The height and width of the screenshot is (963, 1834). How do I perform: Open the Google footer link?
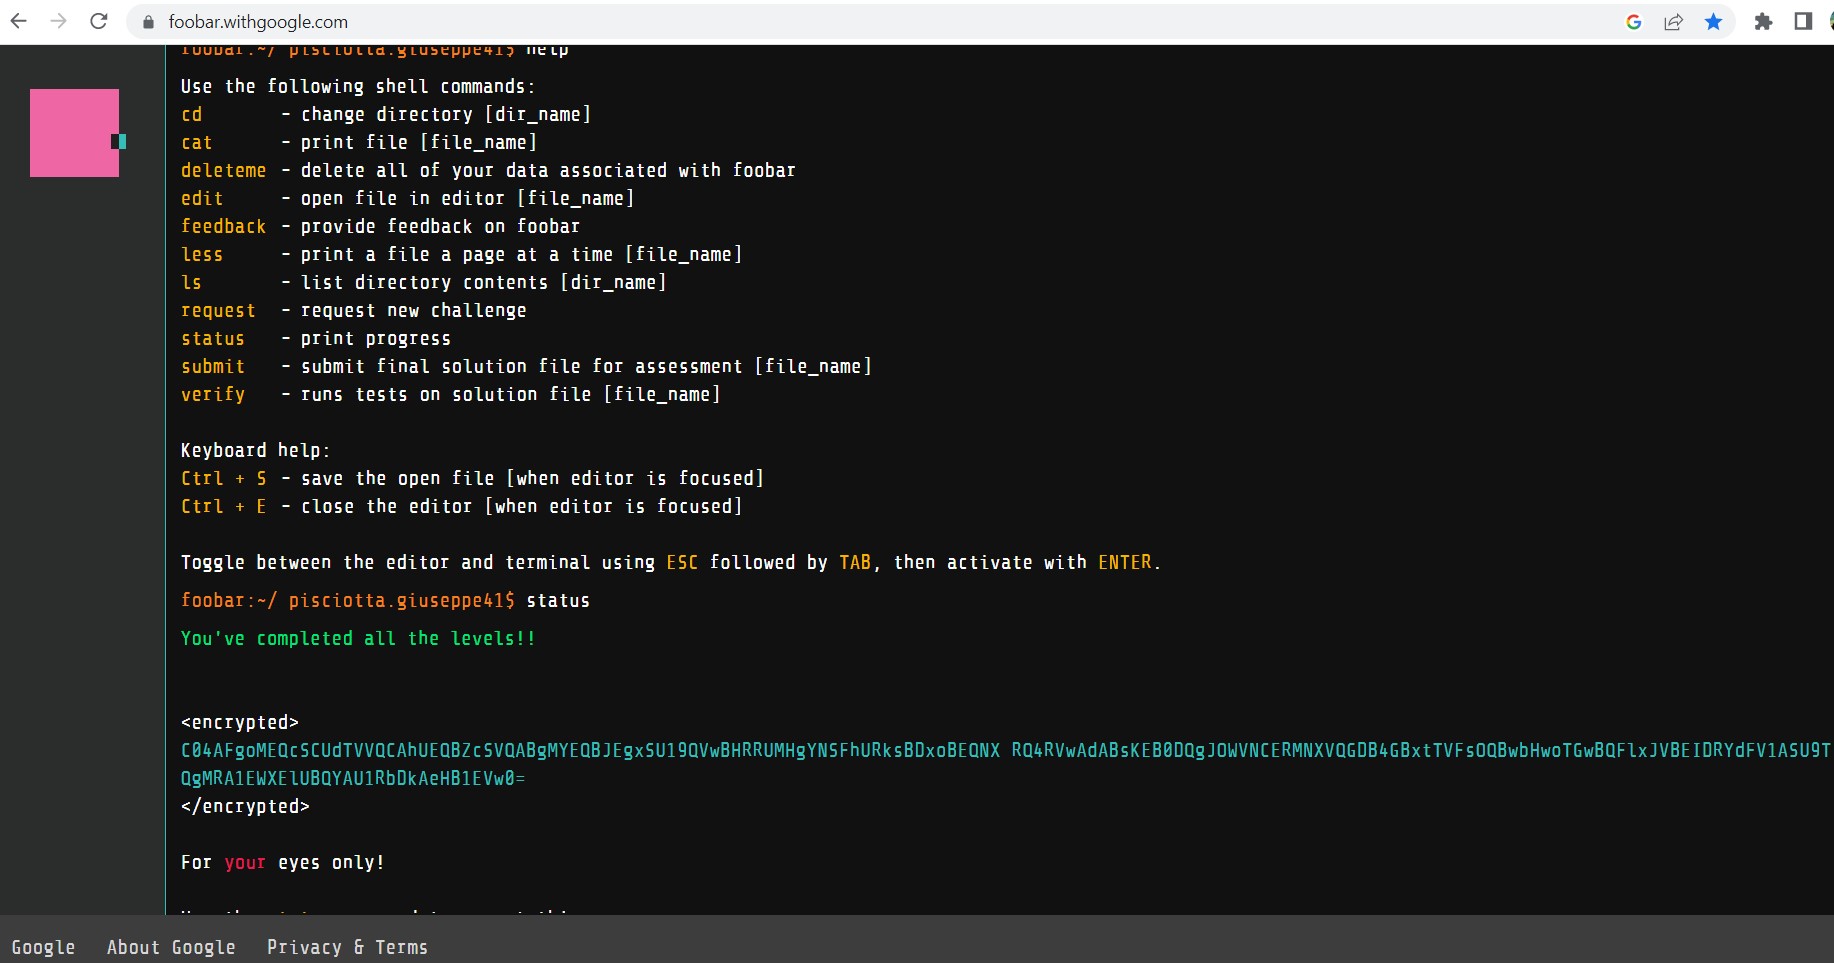pyautogui.click(x=43, y=947)
